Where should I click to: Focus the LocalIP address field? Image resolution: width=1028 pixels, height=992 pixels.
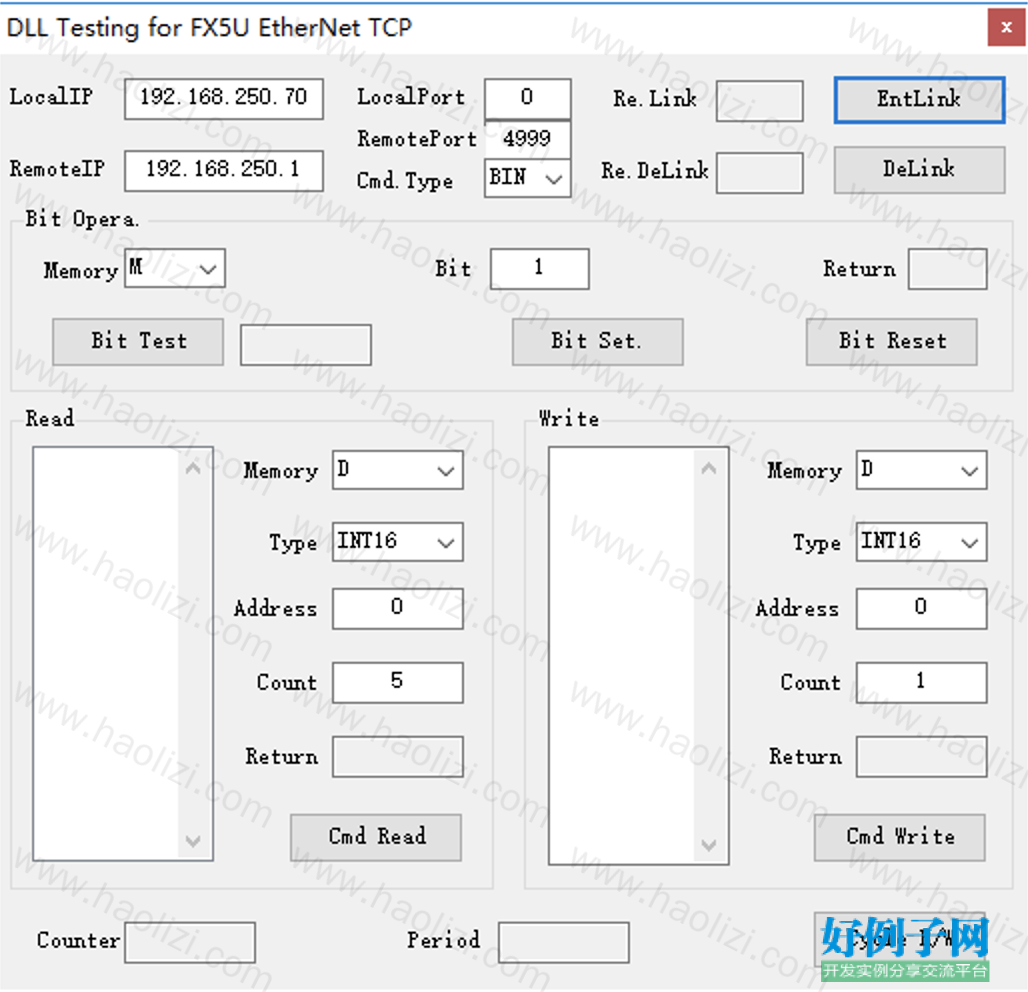pyautogui.click(x=224, y=99)
